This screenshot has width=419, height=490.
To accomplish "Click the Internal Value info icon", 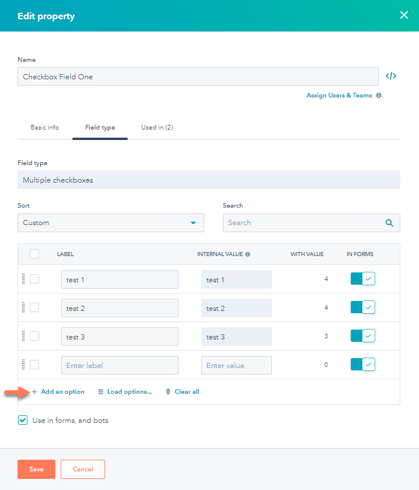I will tap(248, 254).
